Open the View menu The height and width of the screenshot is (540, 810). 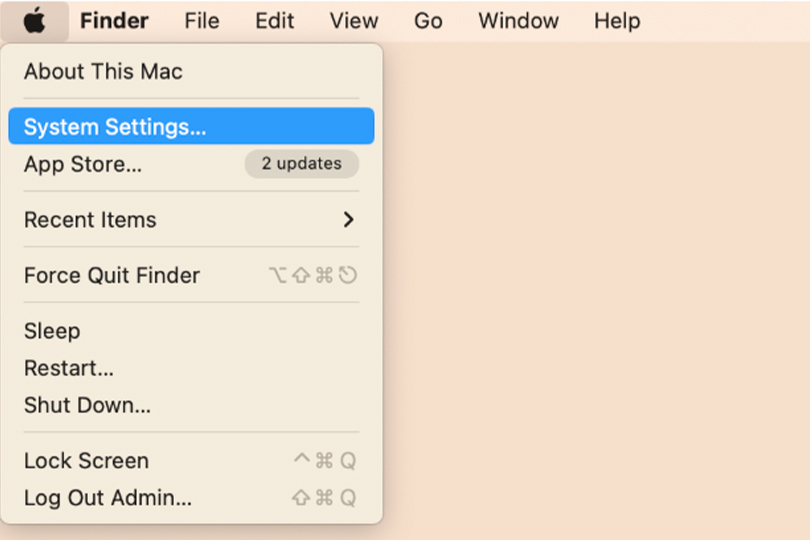(x=354, y=21)
